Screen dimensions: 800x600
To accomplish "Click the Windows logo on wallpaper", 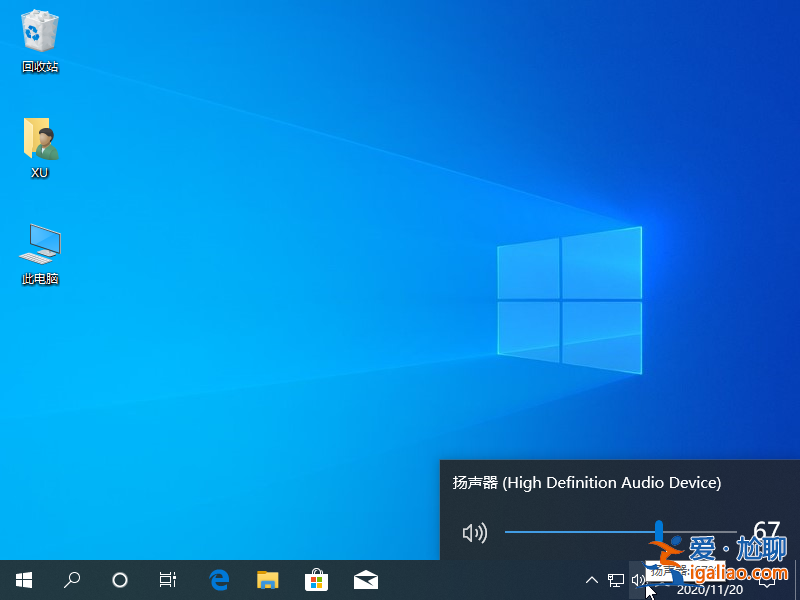I will point(569,300).
